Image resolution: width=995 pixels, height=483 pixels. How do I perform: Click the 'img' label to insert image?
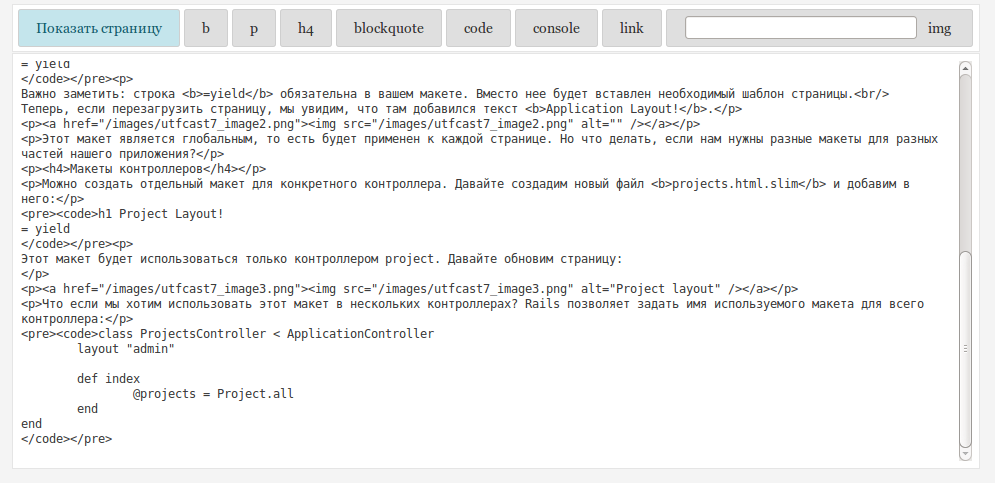939,28
